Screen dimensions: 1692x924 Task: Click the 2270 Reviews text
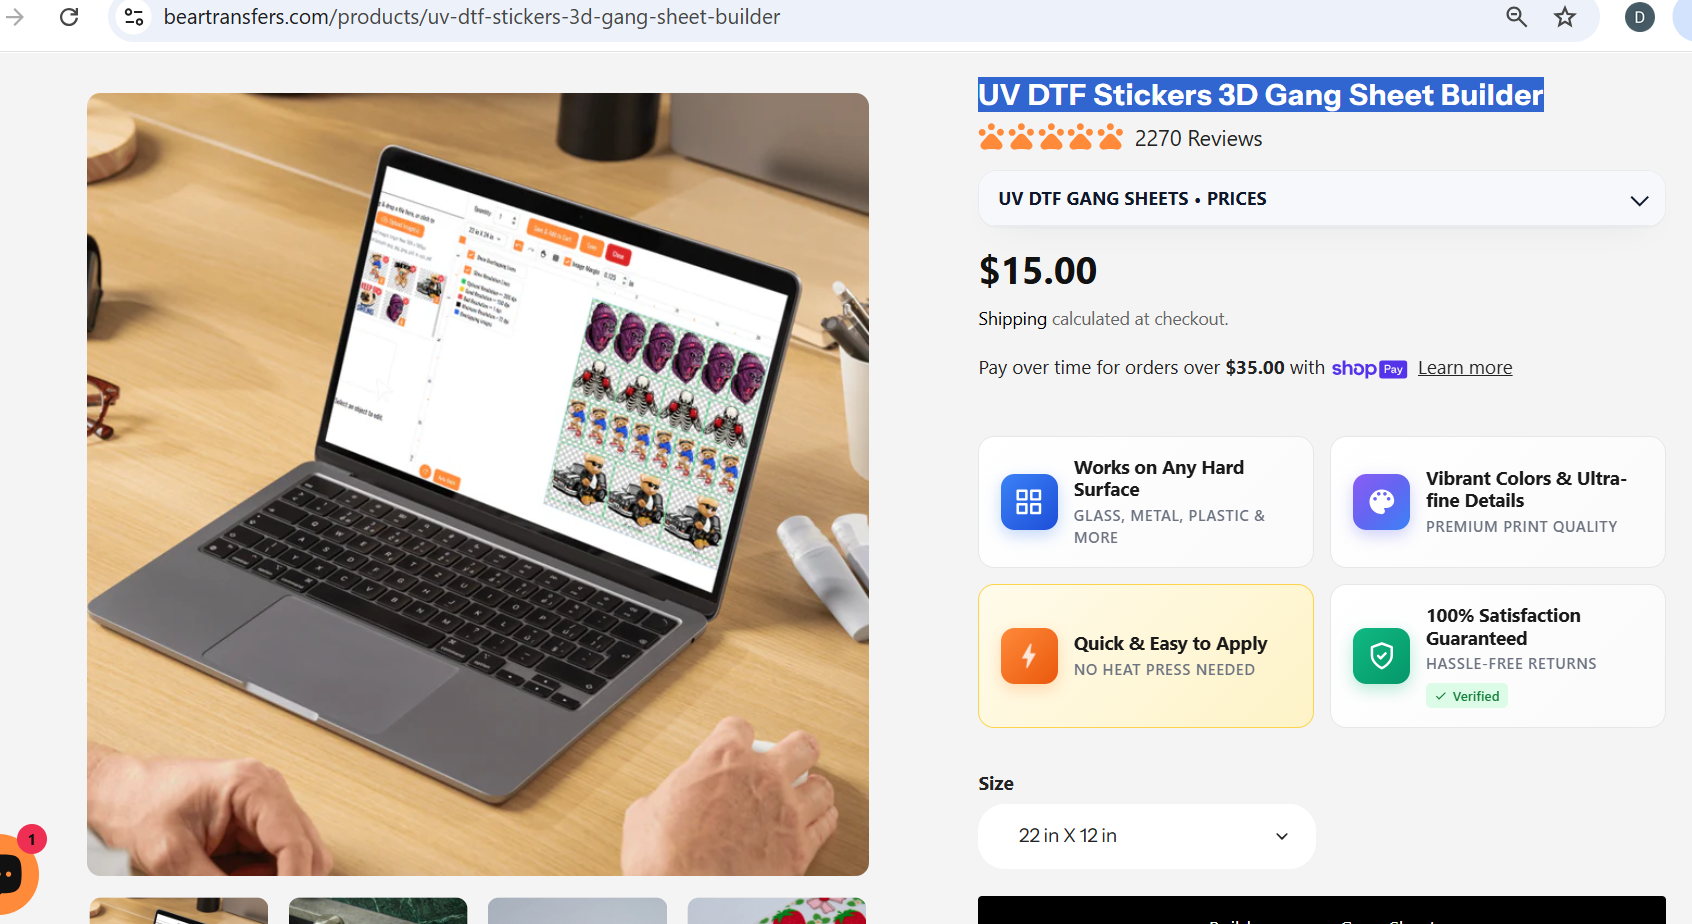pyautogui.click(x=1198, y=139)
